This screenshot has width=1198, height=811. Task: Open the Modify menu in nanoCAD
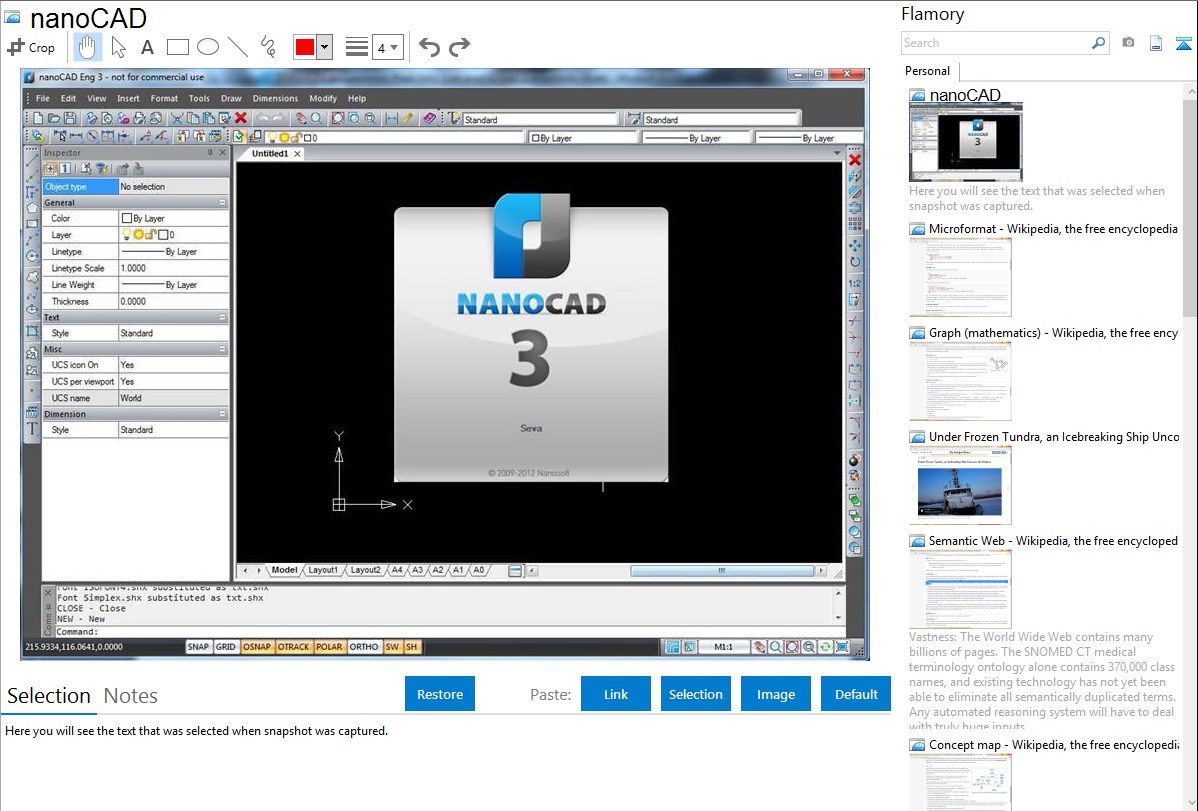click(x=322, y=98)
